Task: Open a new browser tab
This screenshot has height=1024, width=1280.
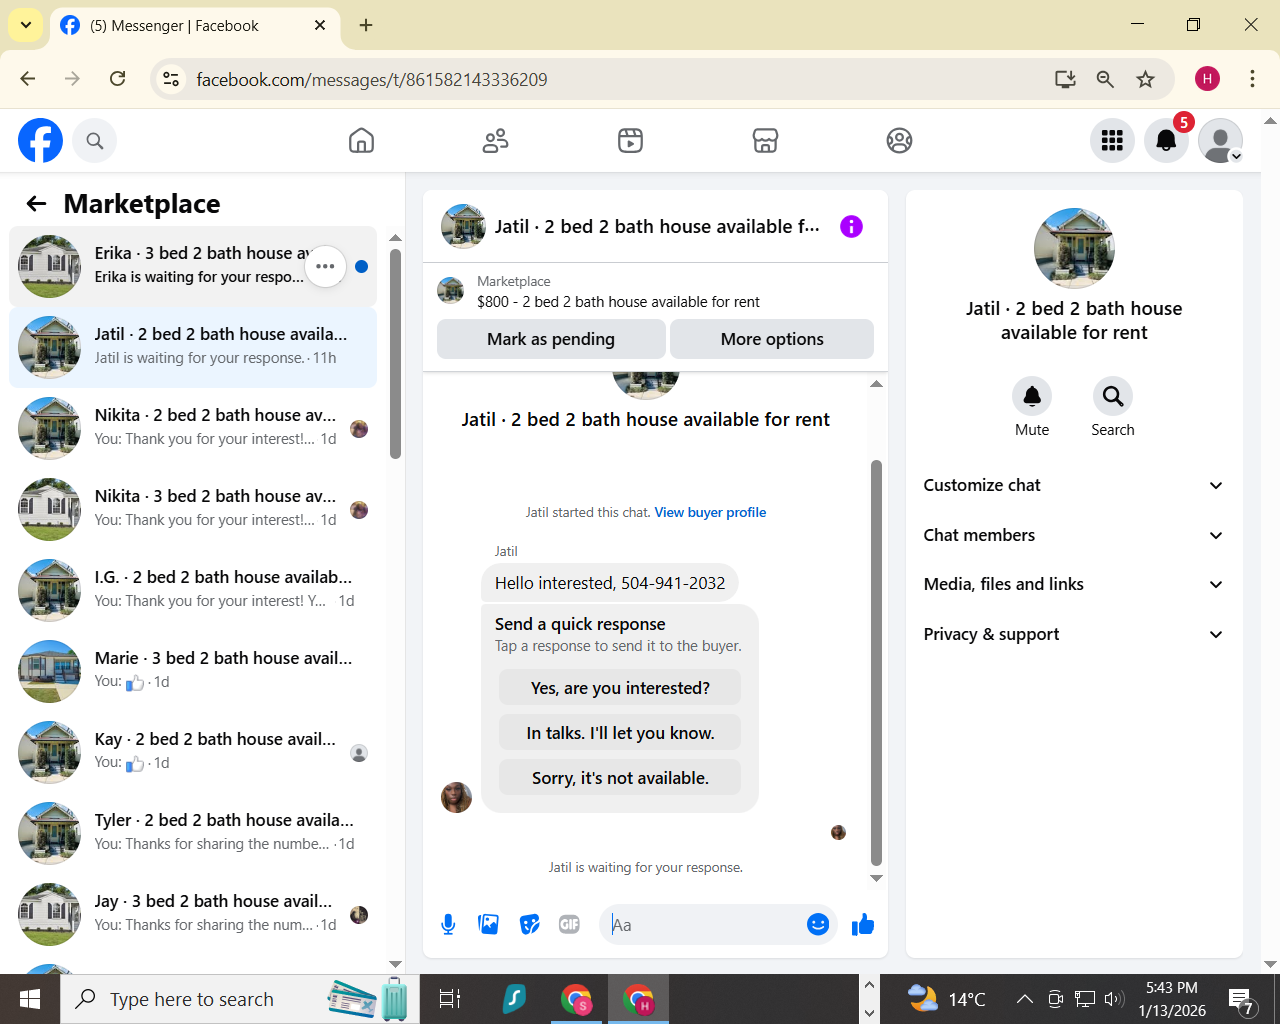Action: 366,26
